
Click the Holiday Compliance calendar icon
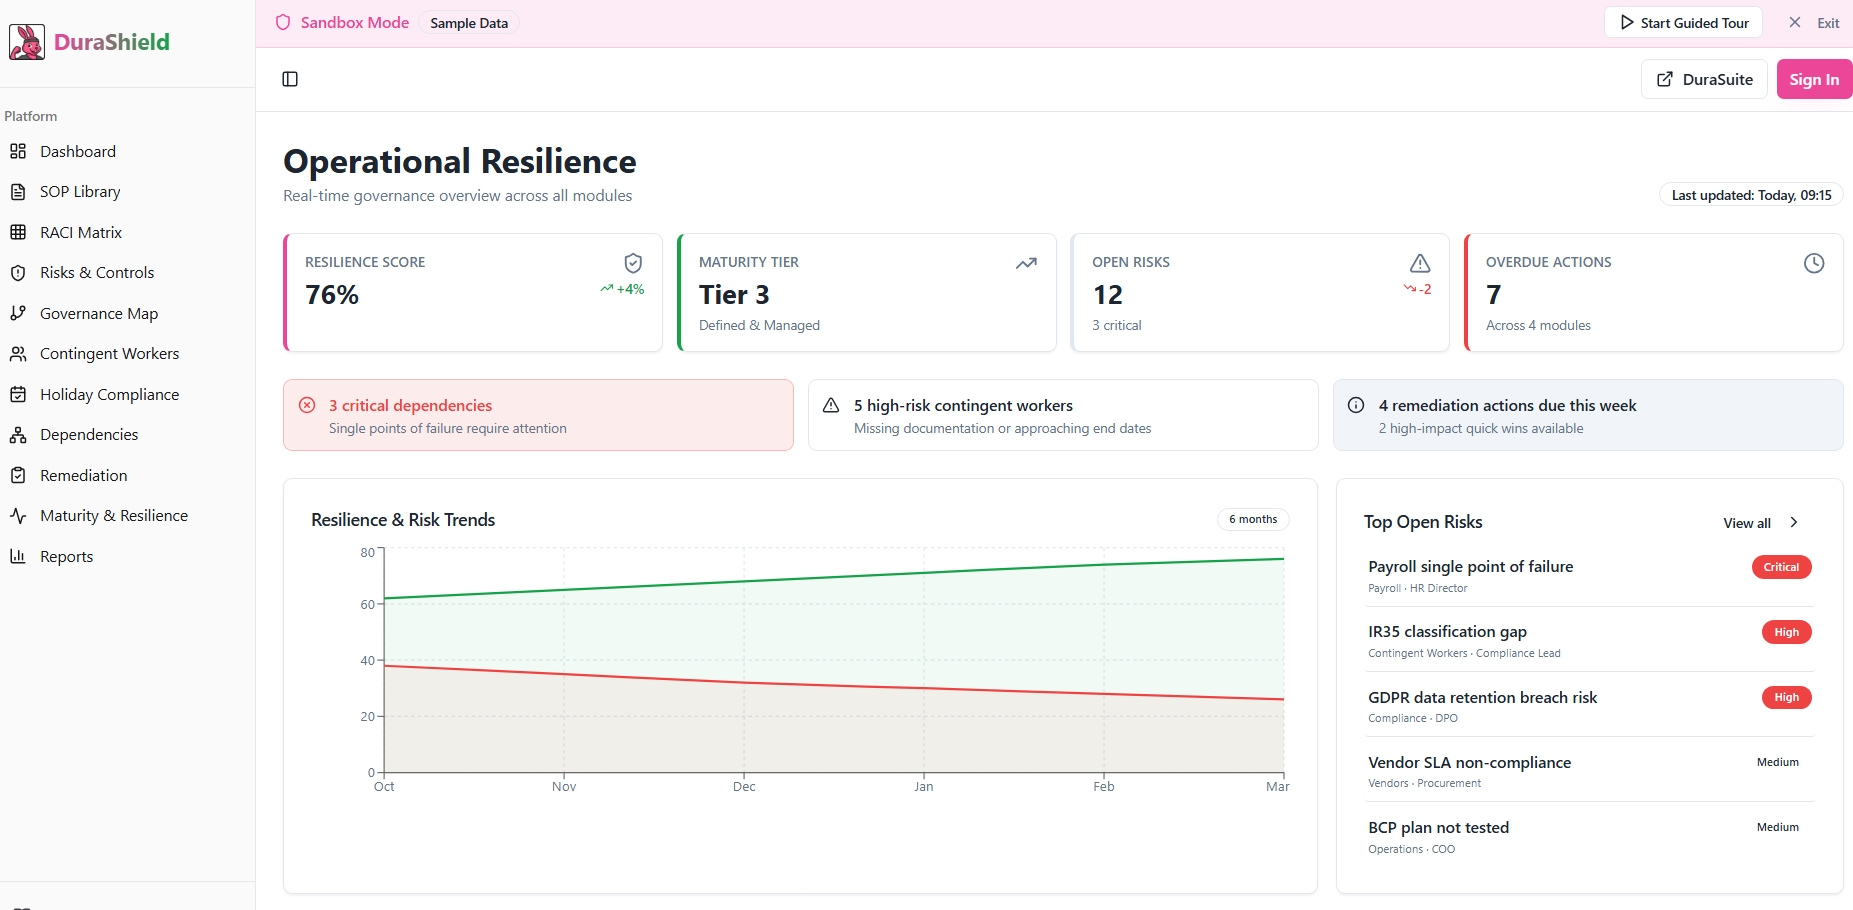(18, 394)
